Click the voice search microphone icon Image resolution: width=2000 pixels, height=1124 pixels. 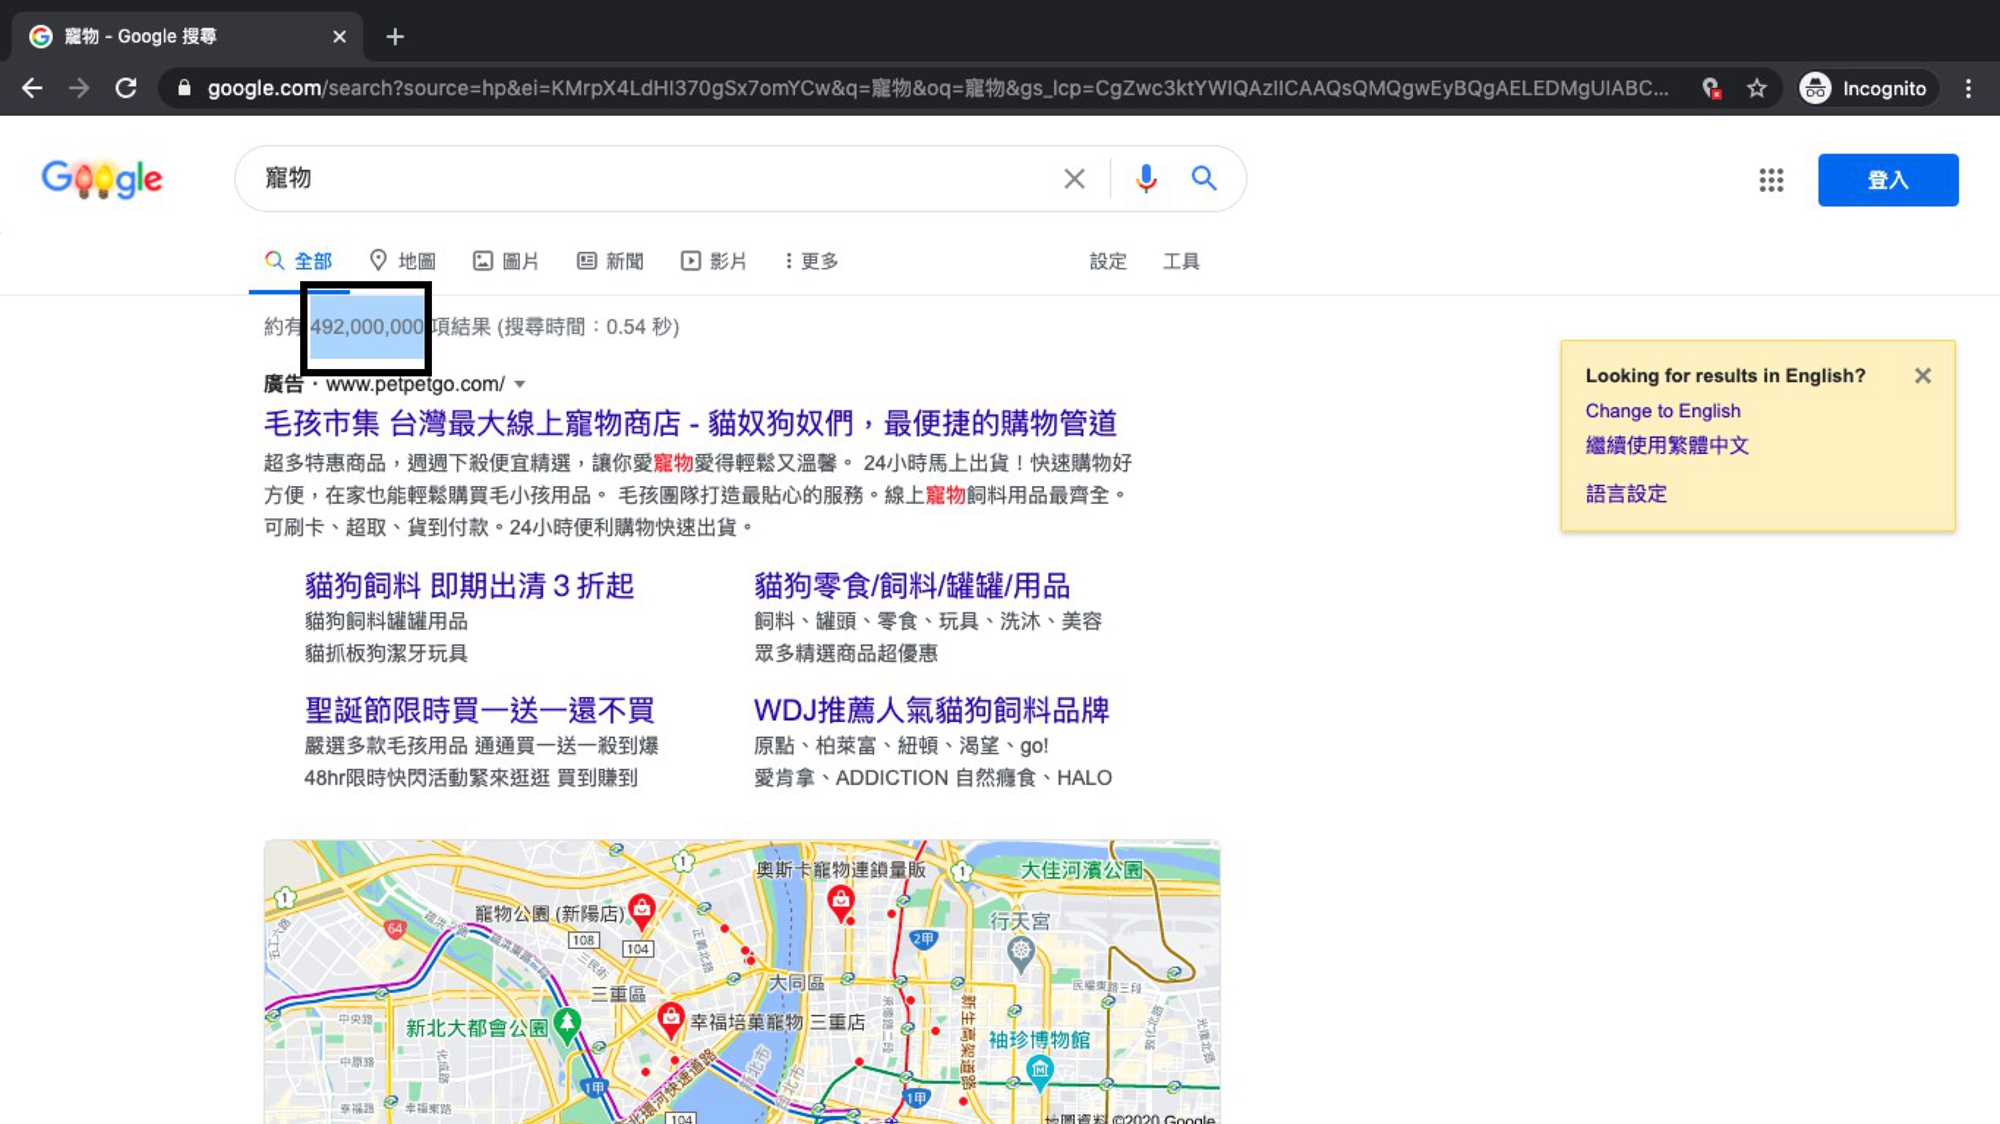tap(1146, 179)
